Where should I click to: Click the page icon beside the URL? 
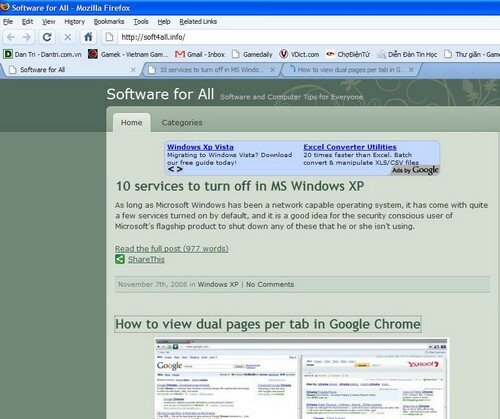[109, 37]
